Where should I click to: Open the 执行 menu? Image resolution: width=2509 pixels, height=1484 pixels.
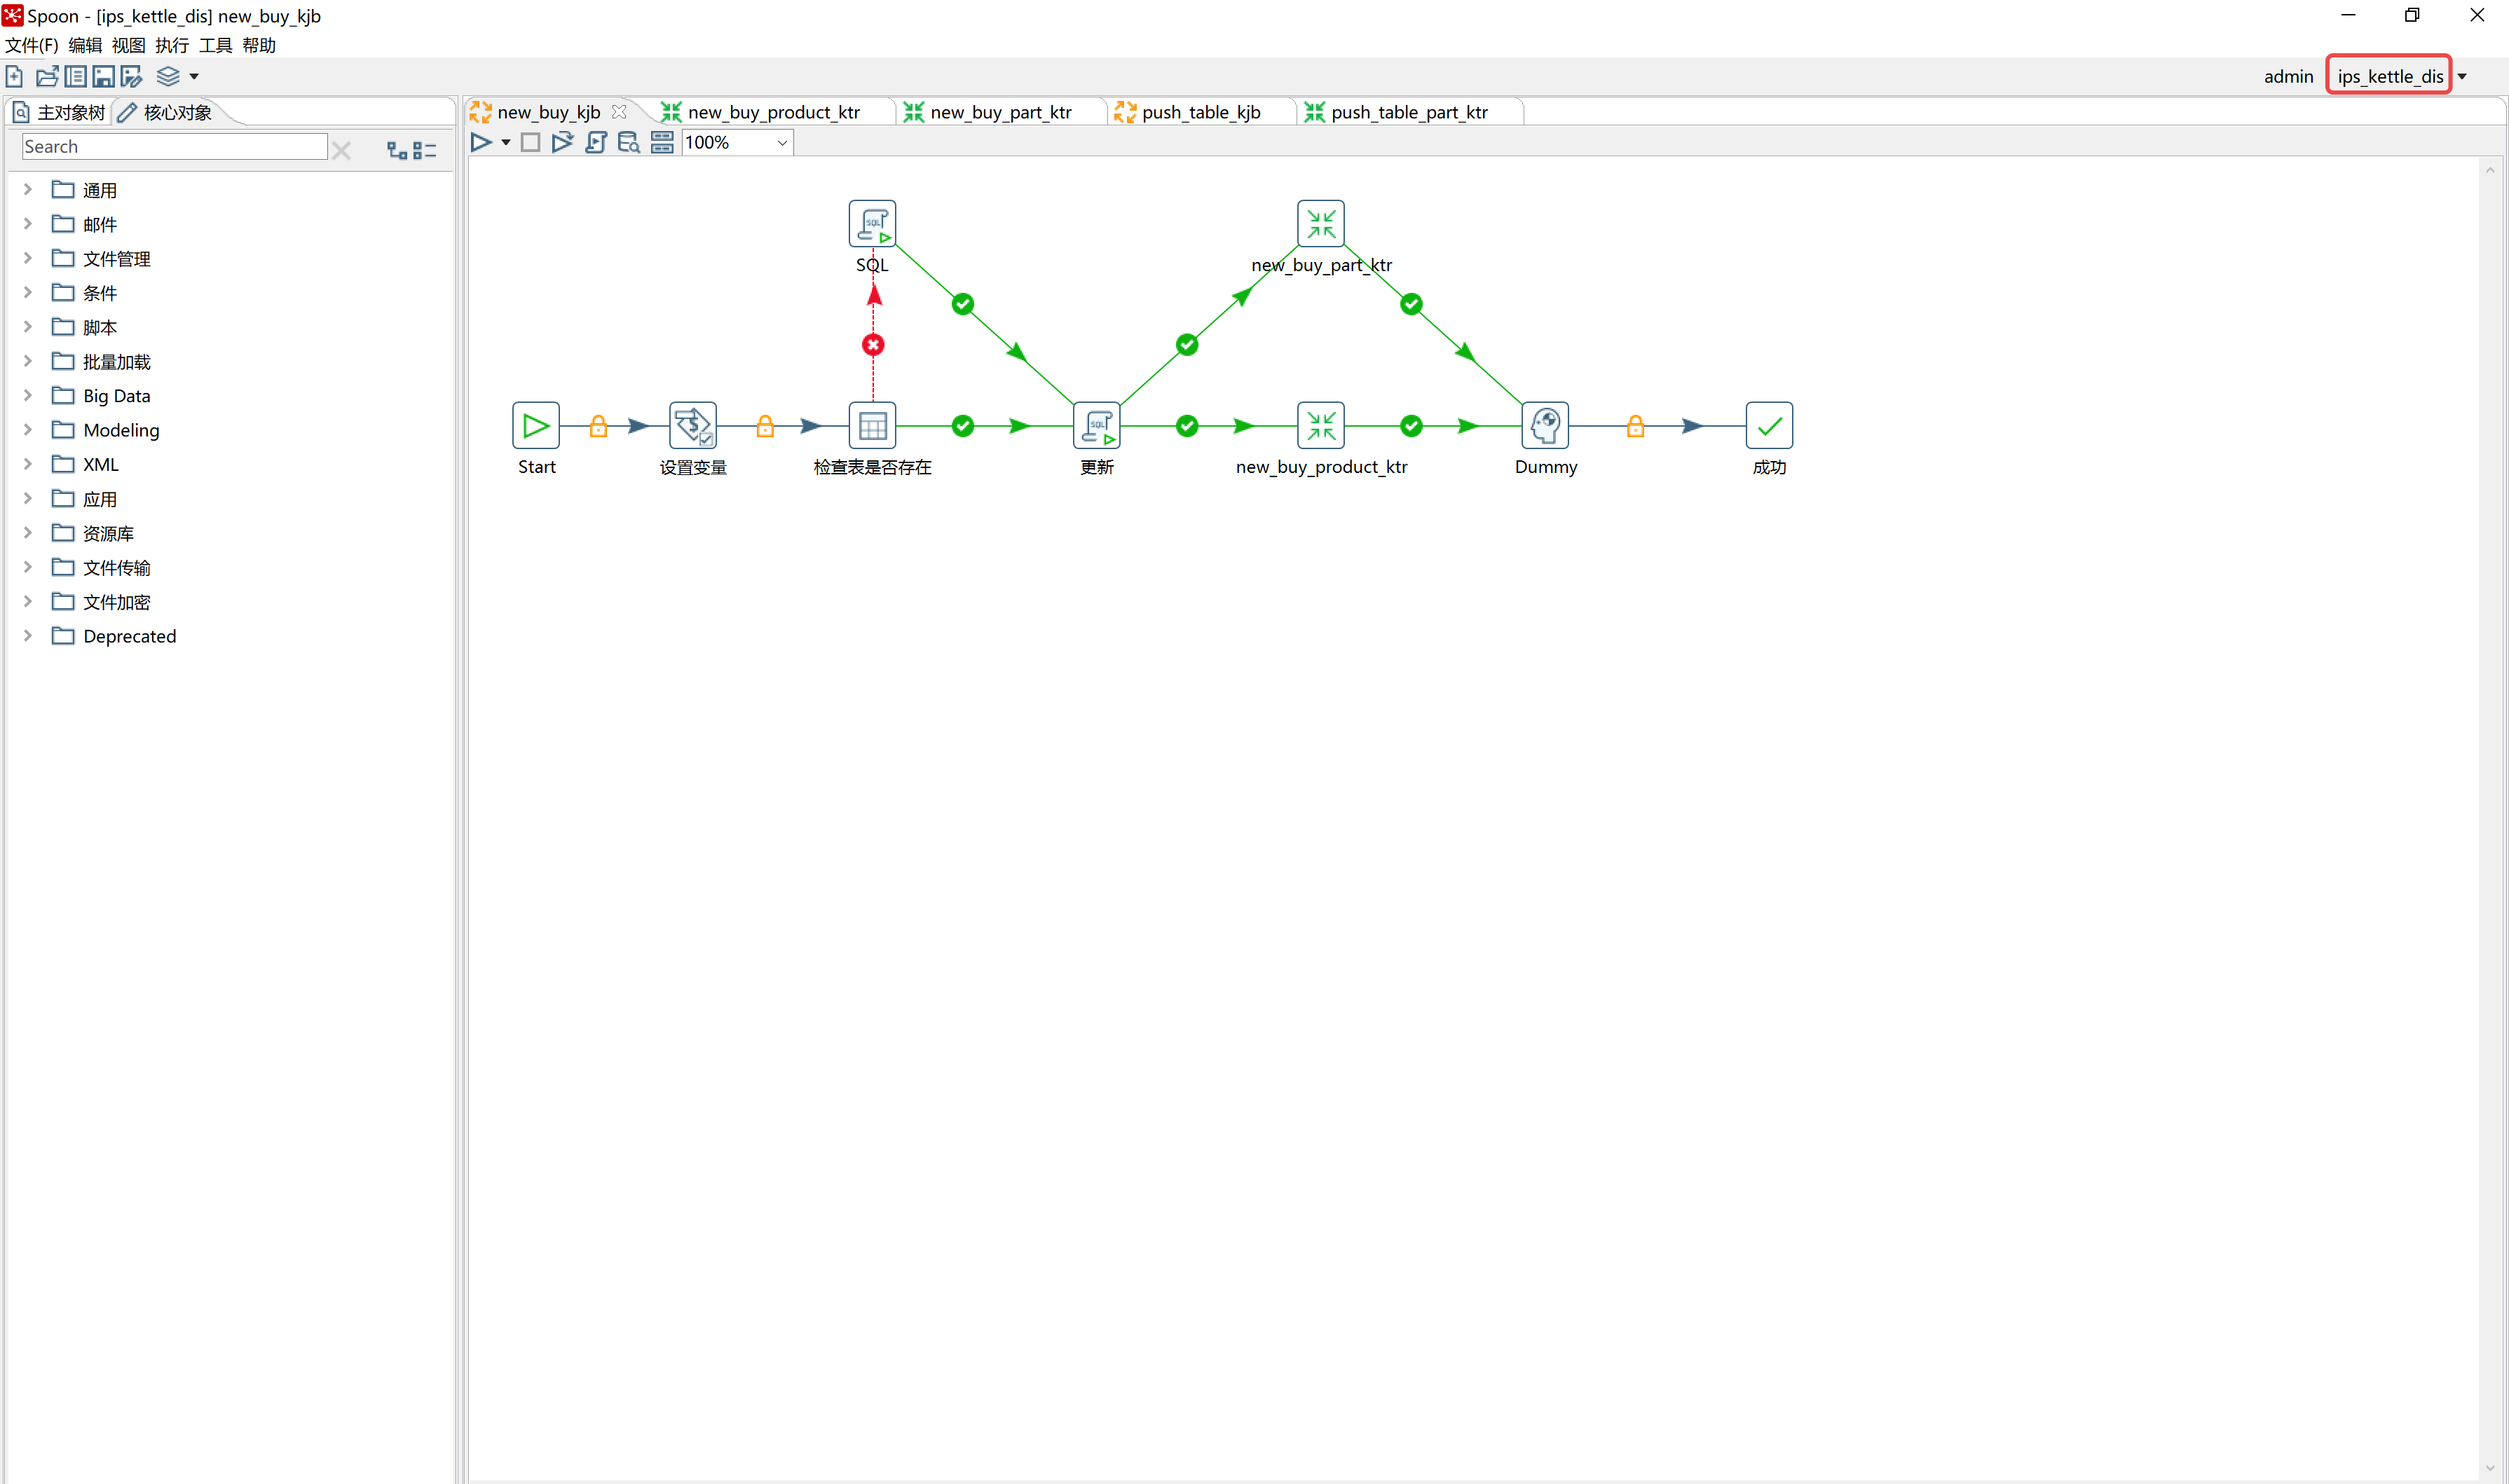point(171,45)
